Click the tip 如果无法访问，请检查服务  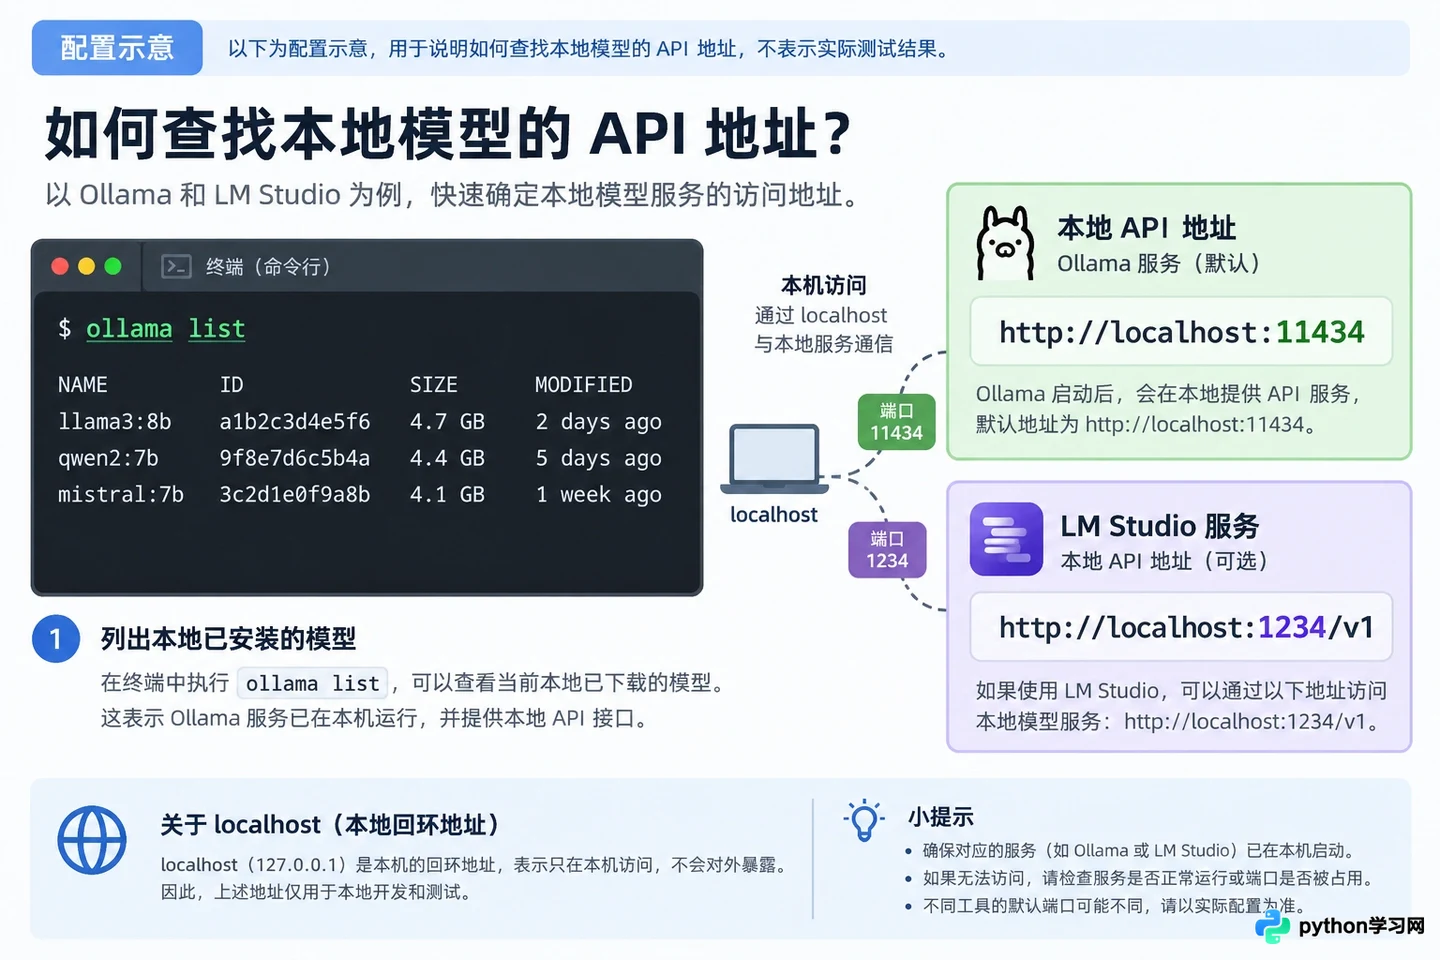1150,878
